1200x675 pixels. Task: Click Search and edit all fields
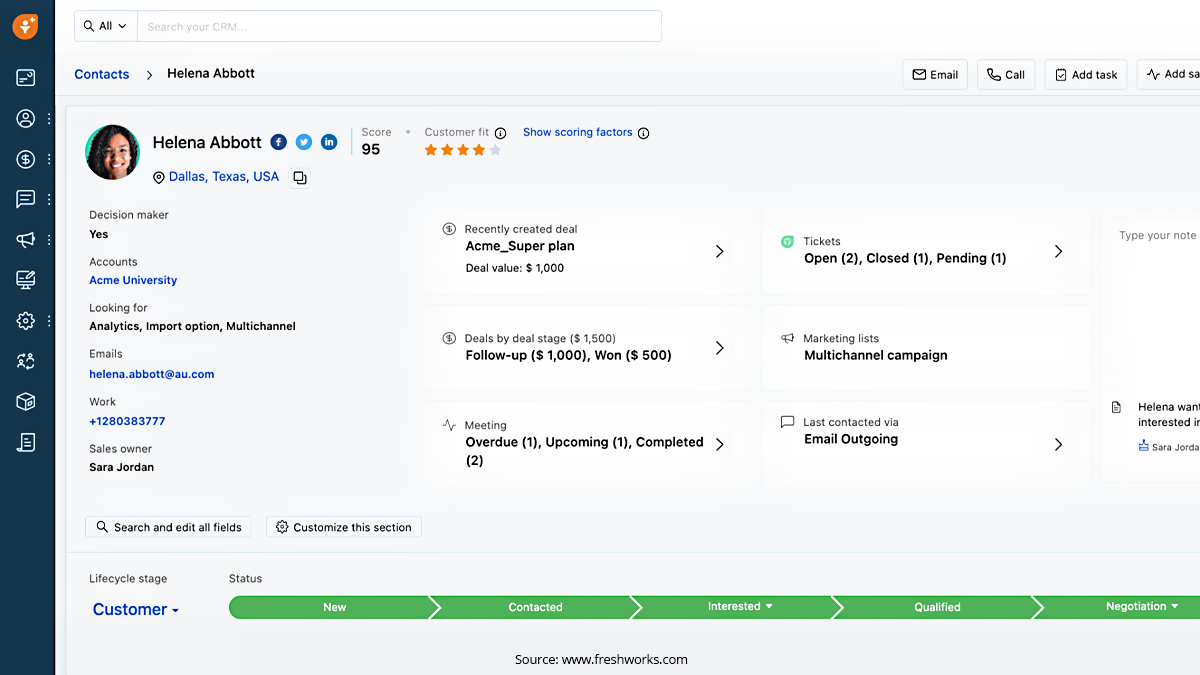coord(168,527)
